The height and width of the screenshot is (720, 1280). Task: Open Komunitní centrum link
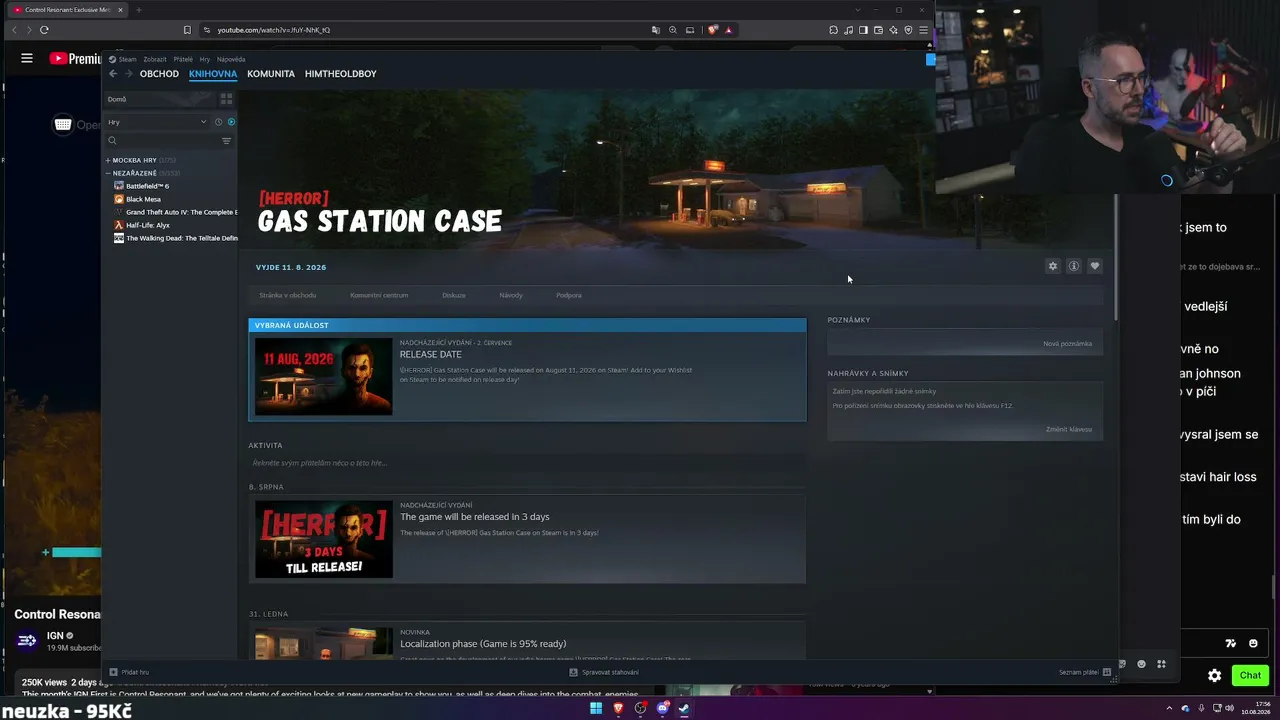pyautogui.click(x=379, y=295)
